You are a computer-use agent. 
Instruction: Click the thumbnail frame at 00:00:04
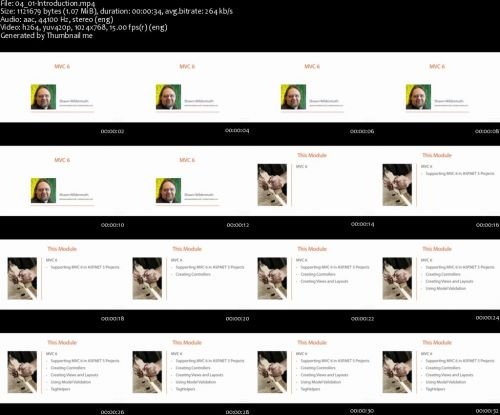coord(187,87)
